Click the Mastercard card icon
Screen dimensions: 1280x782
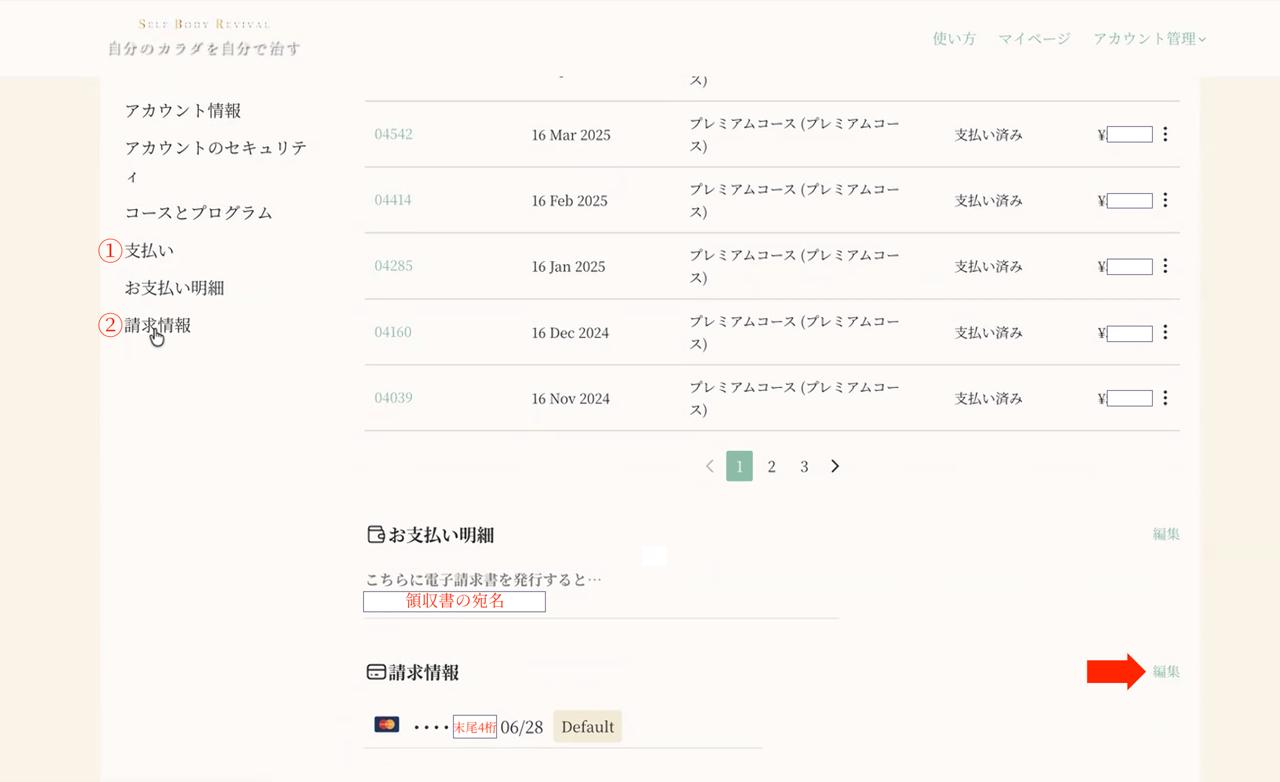387,724
